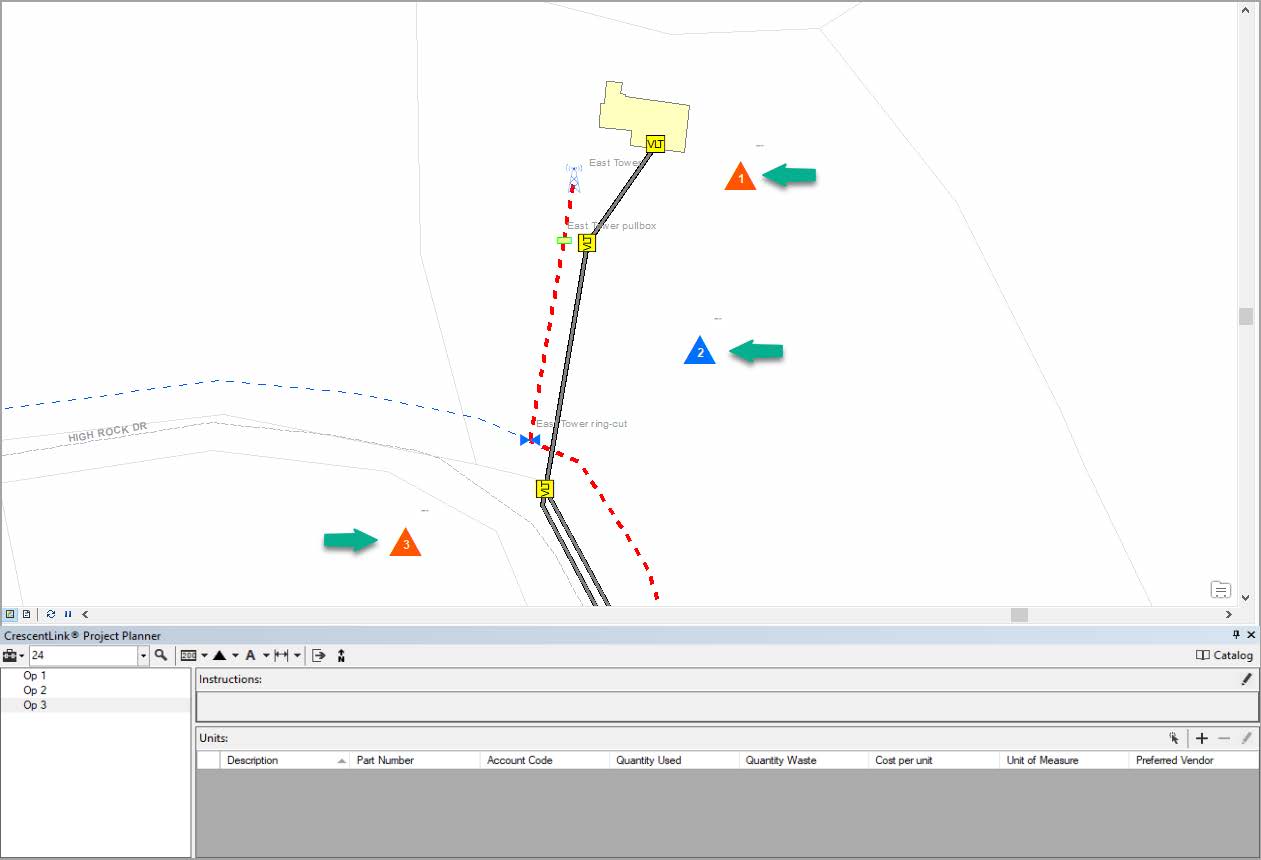Viewport: 1261px width, 860px height.
Task: Collapse the bottom toolbar with the chevron
Action: pos(85,614)
